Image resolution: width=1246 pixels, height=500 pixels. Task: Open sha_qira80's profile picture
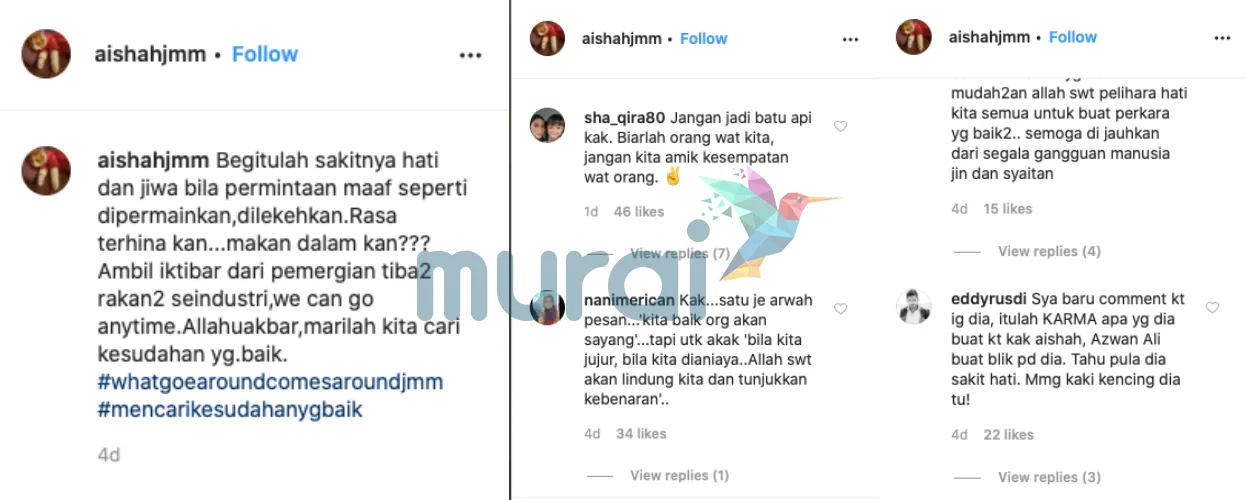coord(548,127)
